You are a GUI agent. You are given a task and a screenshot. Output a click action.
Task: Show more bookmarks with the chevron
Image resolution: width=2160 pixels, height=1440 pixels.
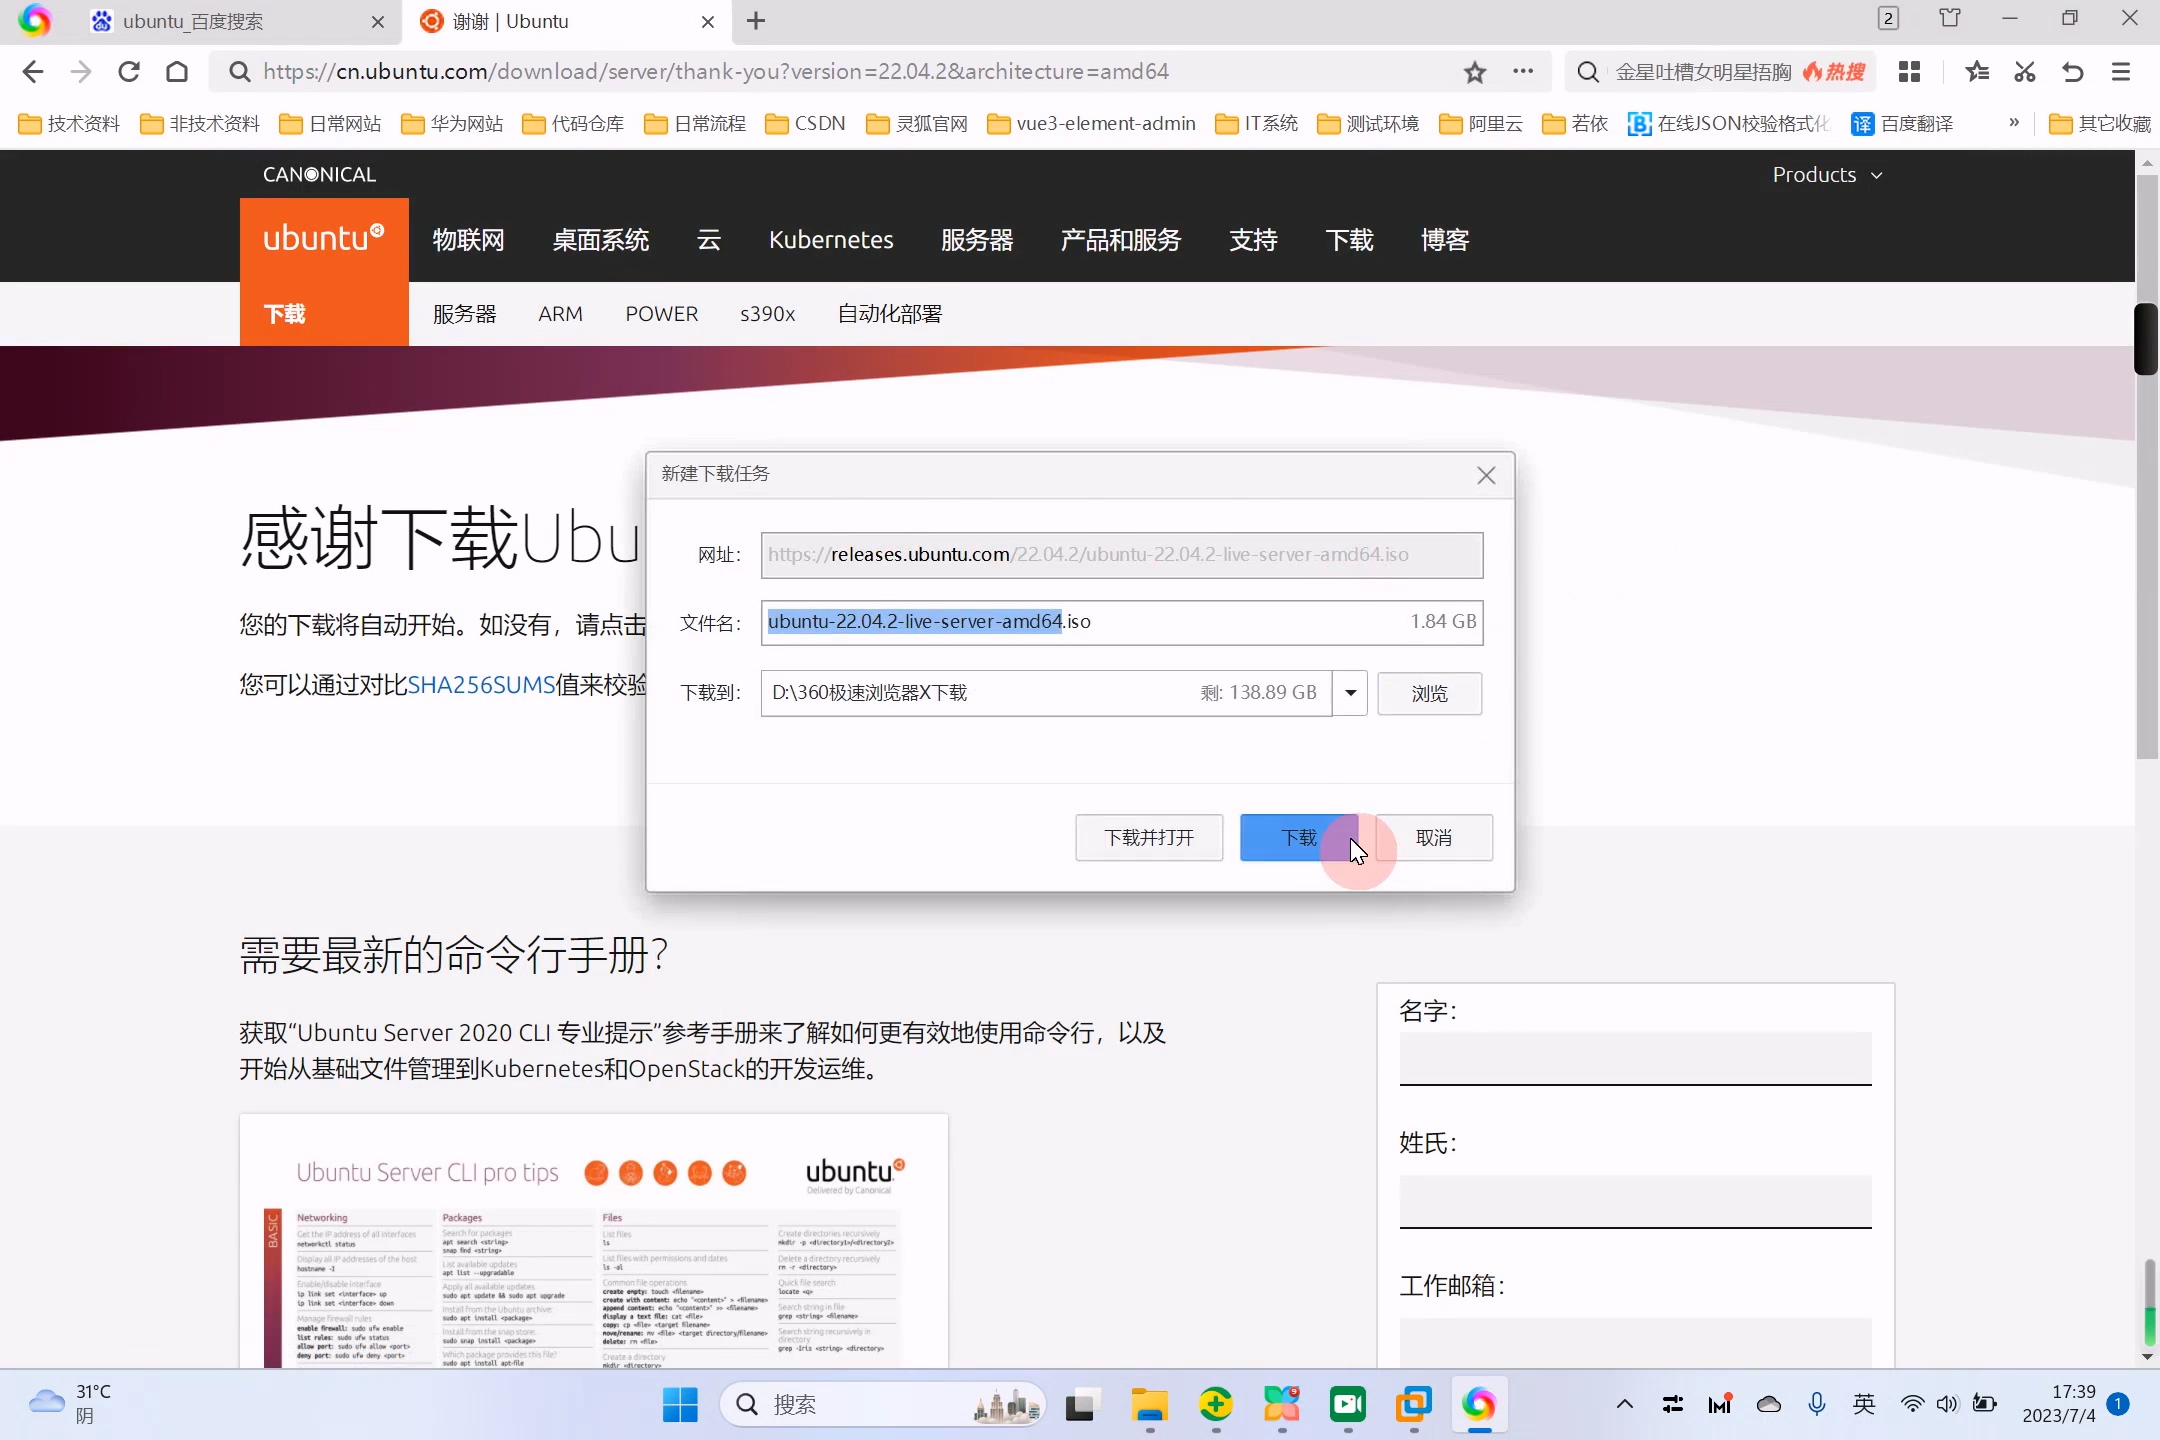(2014, 123)
